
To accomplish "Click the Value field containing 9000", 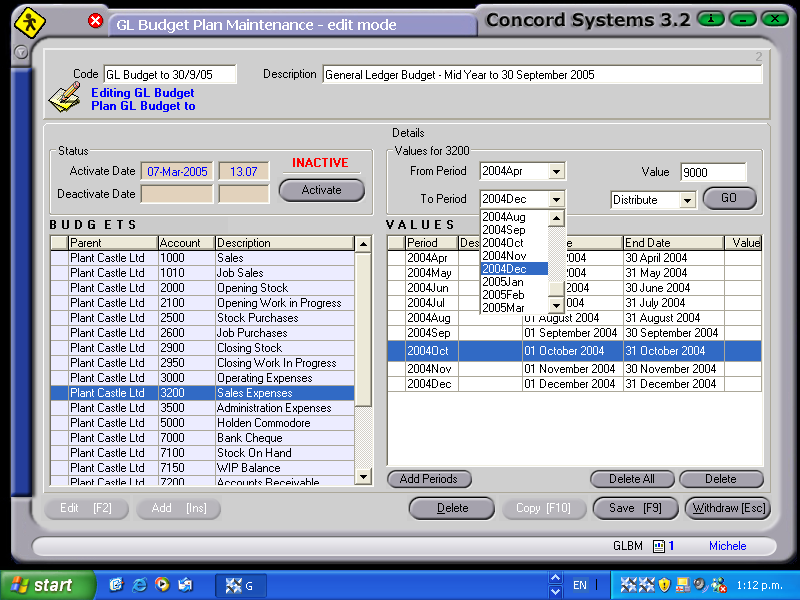I will 714,170.
